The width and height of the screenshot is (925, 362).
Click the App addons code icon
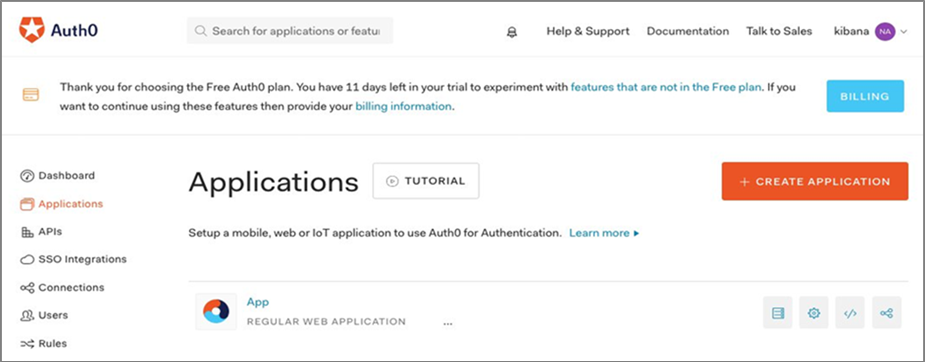(x=850, y=313)
